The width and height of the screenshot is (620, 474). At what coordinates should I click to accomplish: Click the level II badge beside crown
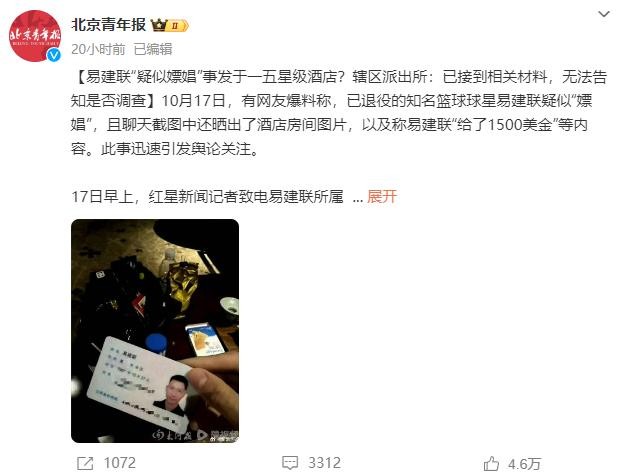(179, 26)
